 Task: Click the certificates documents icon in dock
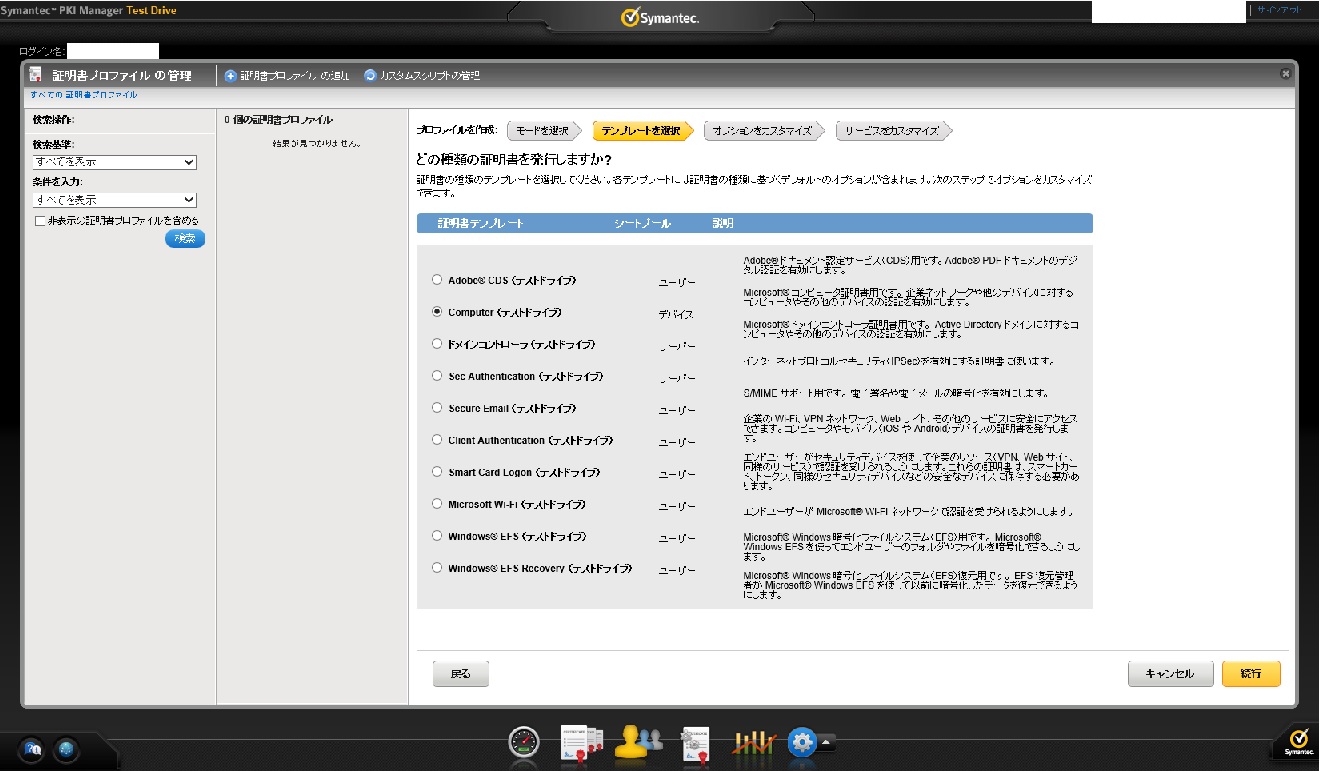(x=581, y=741)
